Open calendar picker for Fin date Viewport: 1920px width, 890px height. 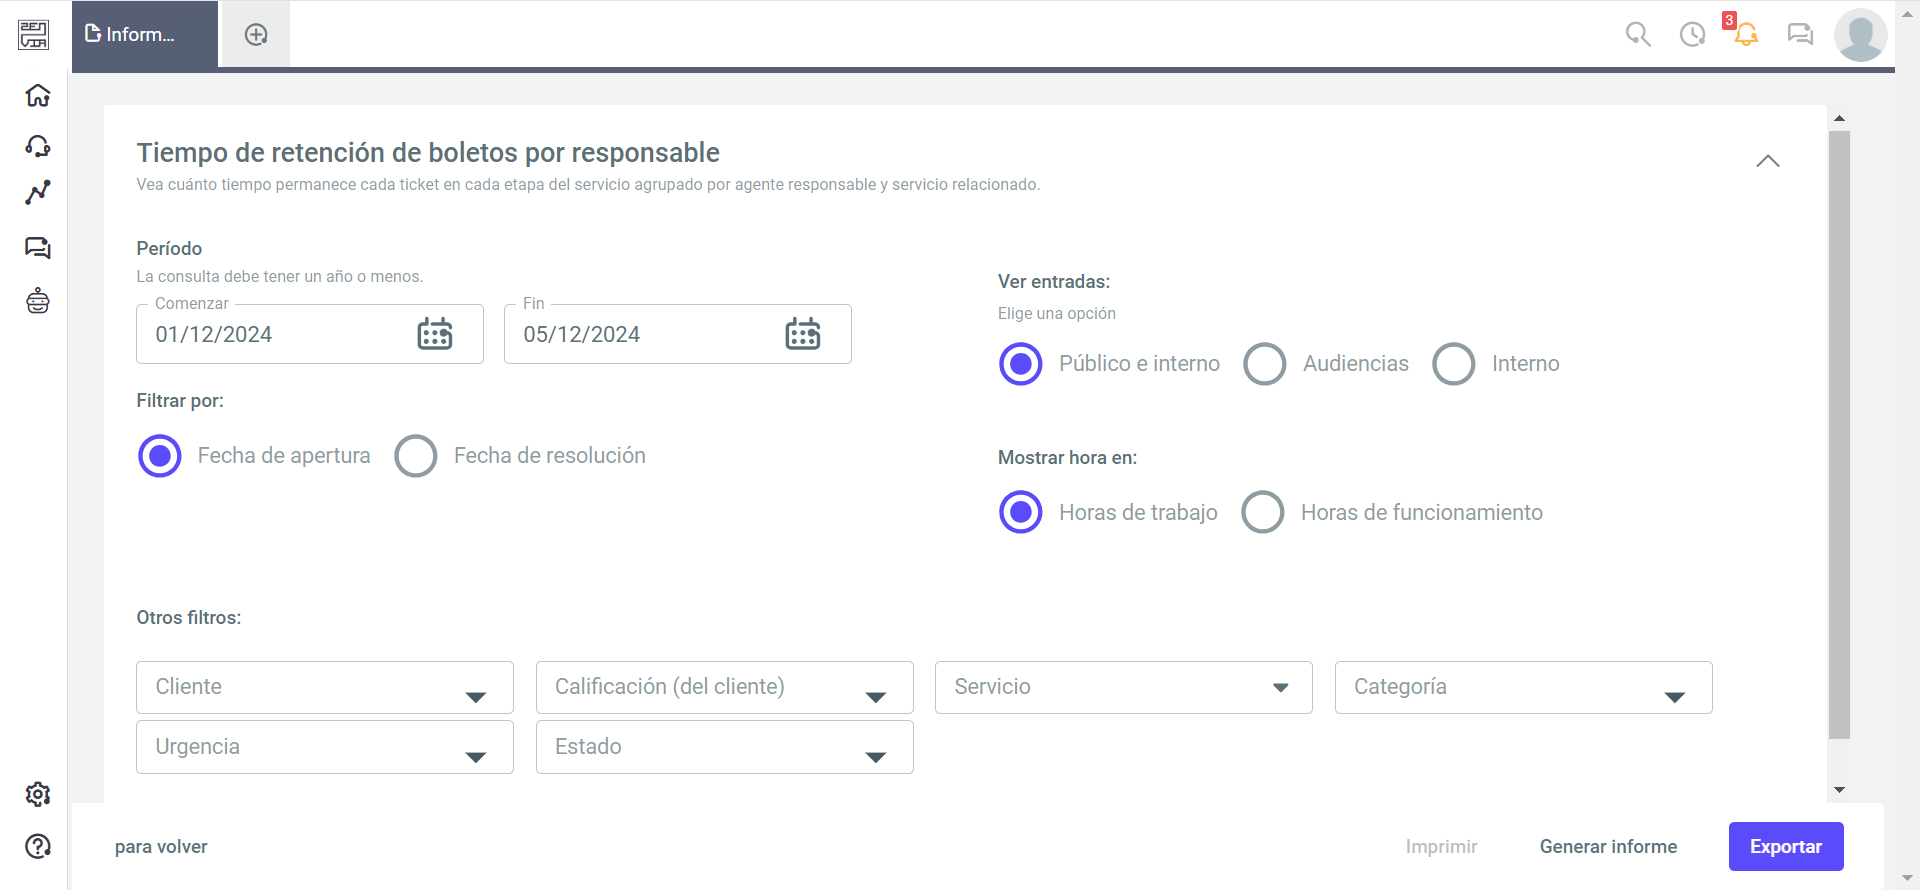point(803,334)
